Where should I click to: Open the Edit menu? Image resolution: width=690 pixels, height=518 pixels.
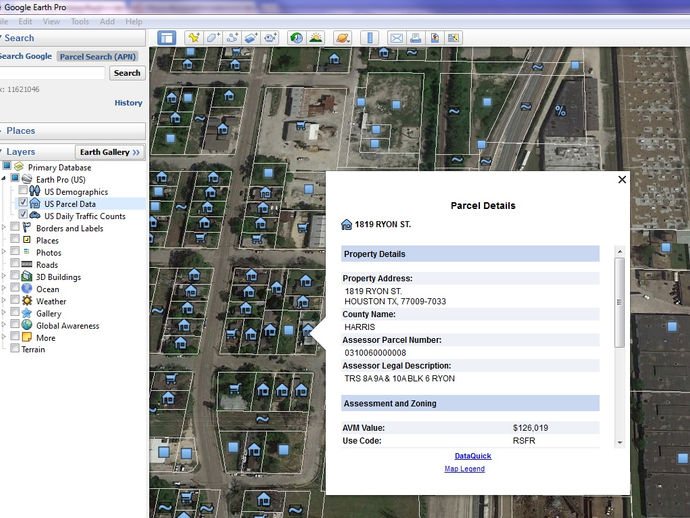click(x=25, y=22)
